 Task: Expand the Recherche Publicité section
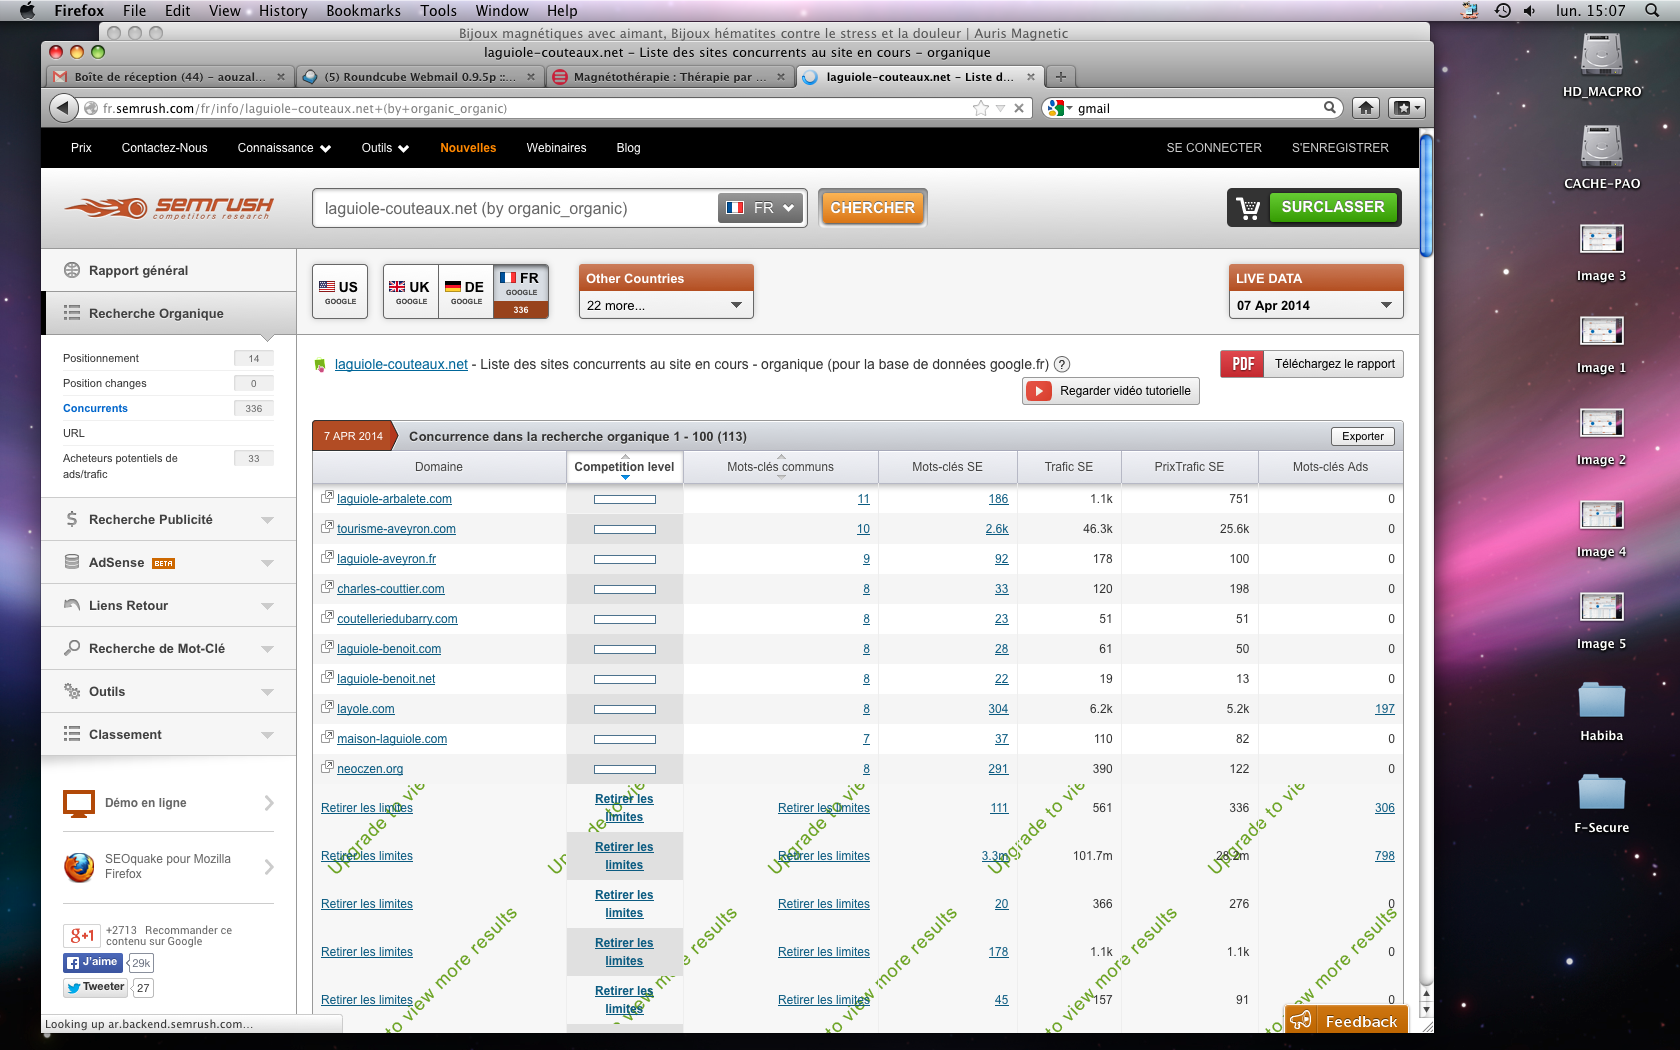click(168, 520)
